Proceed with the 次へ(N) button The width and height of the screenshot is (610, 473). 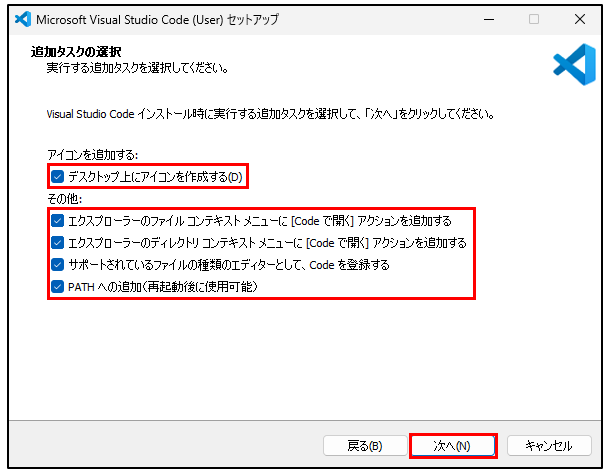[x=452, y=445]
